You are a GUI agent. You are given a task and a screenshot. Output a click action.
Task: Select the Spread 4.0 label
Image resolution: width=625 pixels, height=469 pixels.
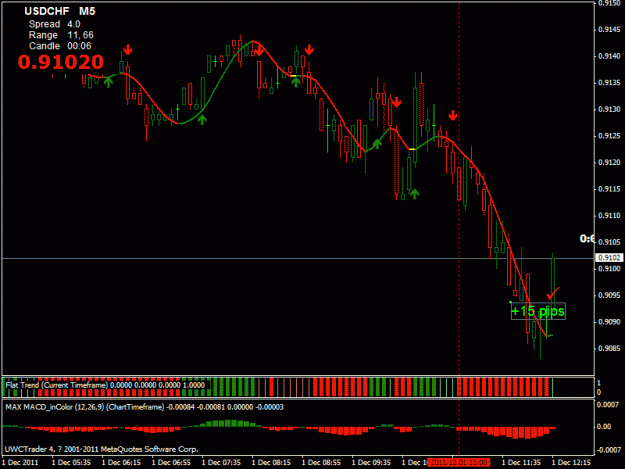54,24
